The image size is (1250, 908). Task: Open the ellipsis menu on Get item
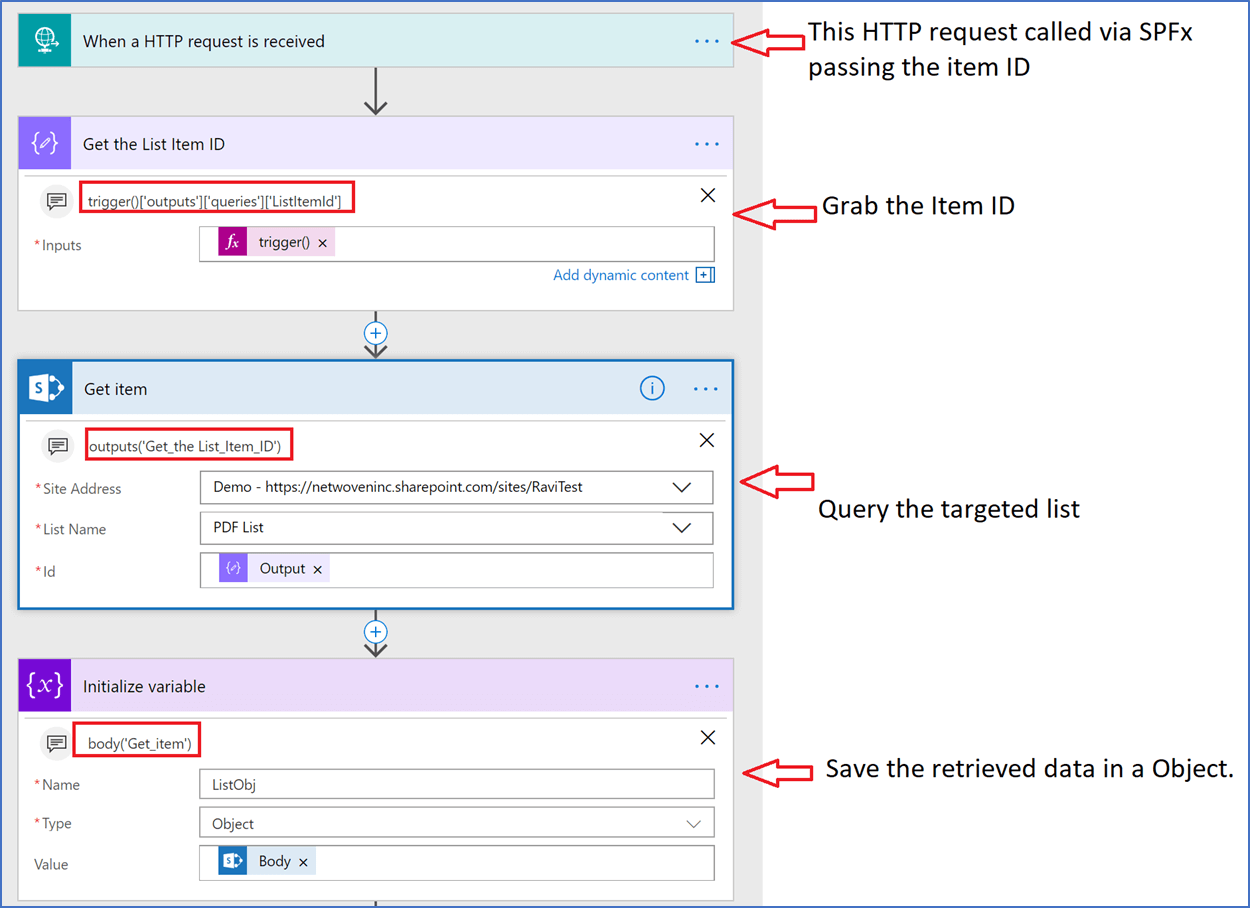pyautogui.click(x=707, y=388)
